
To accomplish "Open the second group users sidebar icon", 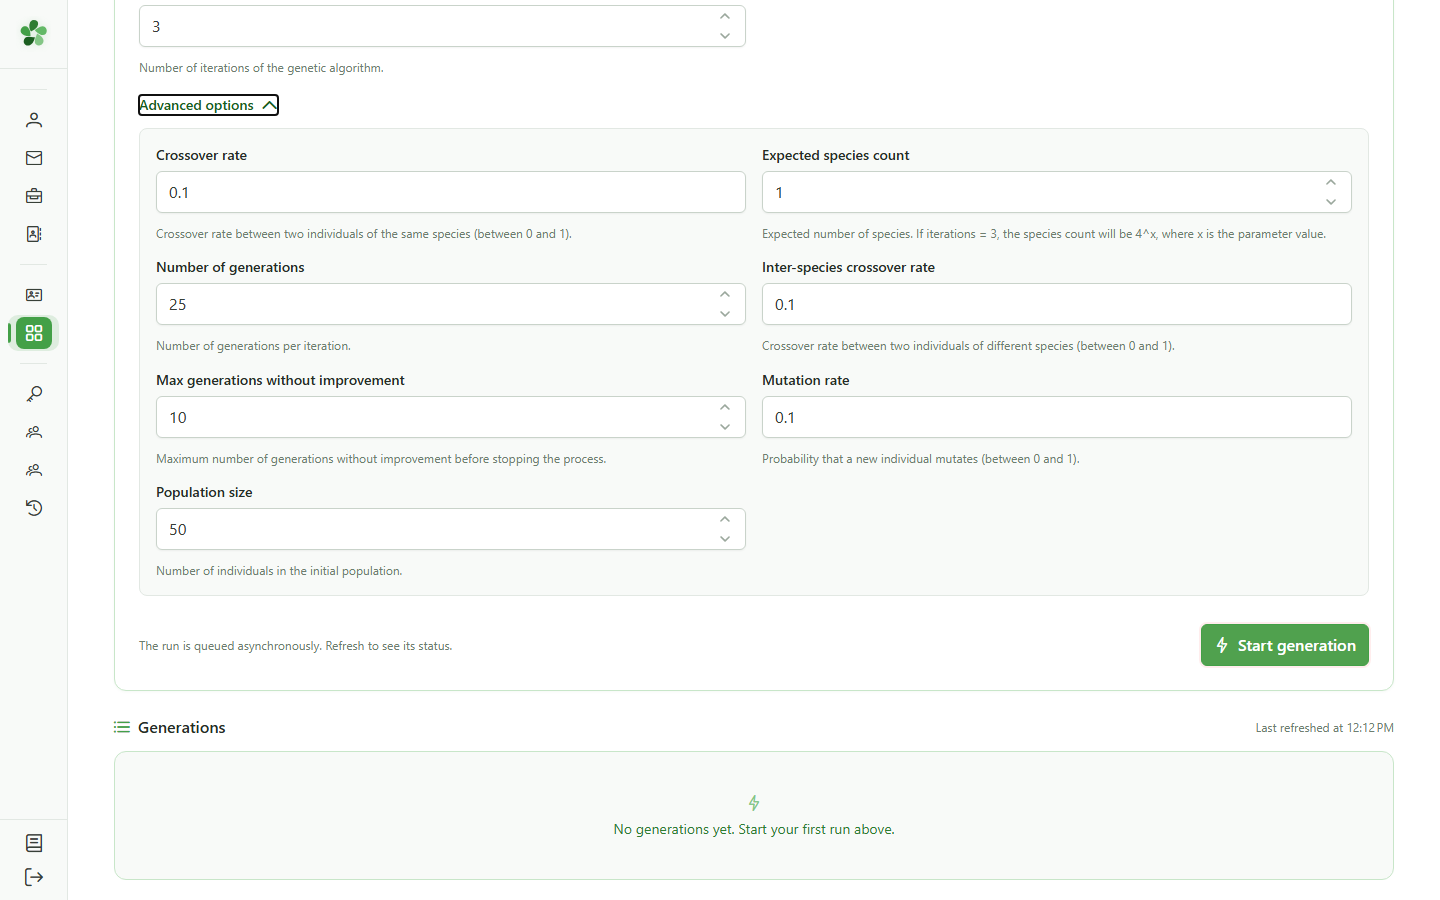I will (34, 470).
